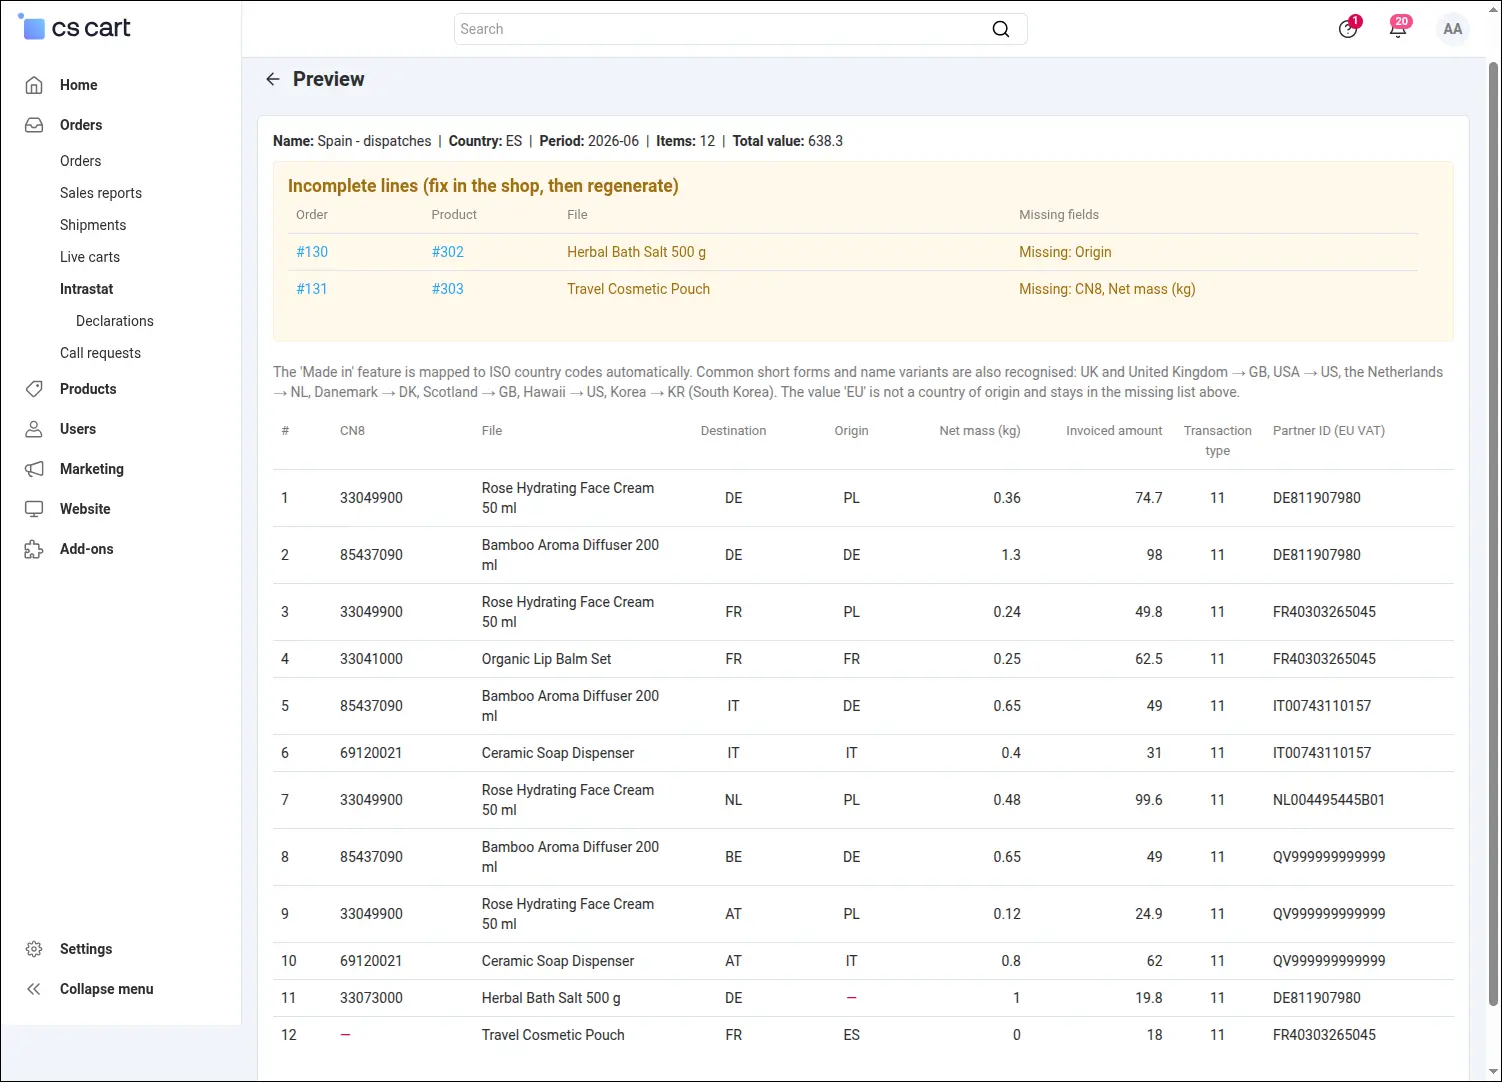Go back using the Preview arrow
Screen dimensions: 1502x1082
coord(272,79)
